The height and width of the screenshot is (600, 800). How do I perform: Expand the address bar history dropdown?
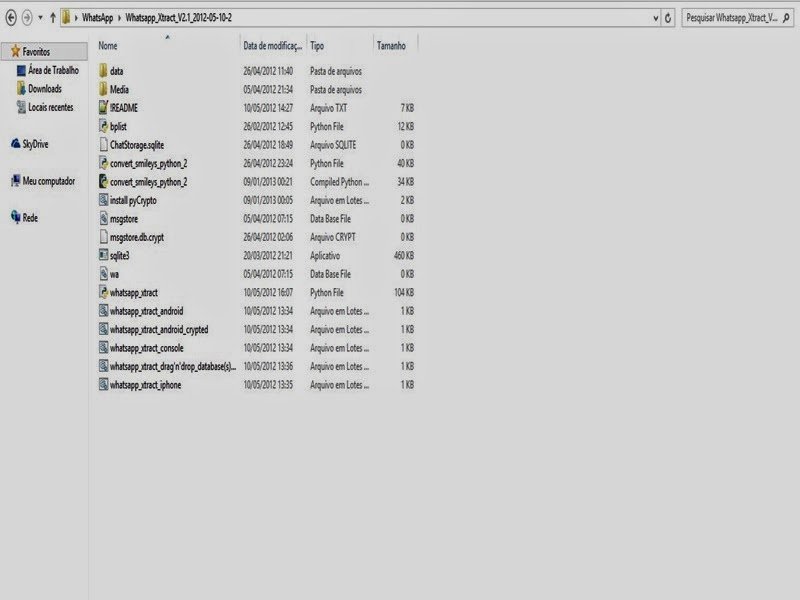point(656,18)
